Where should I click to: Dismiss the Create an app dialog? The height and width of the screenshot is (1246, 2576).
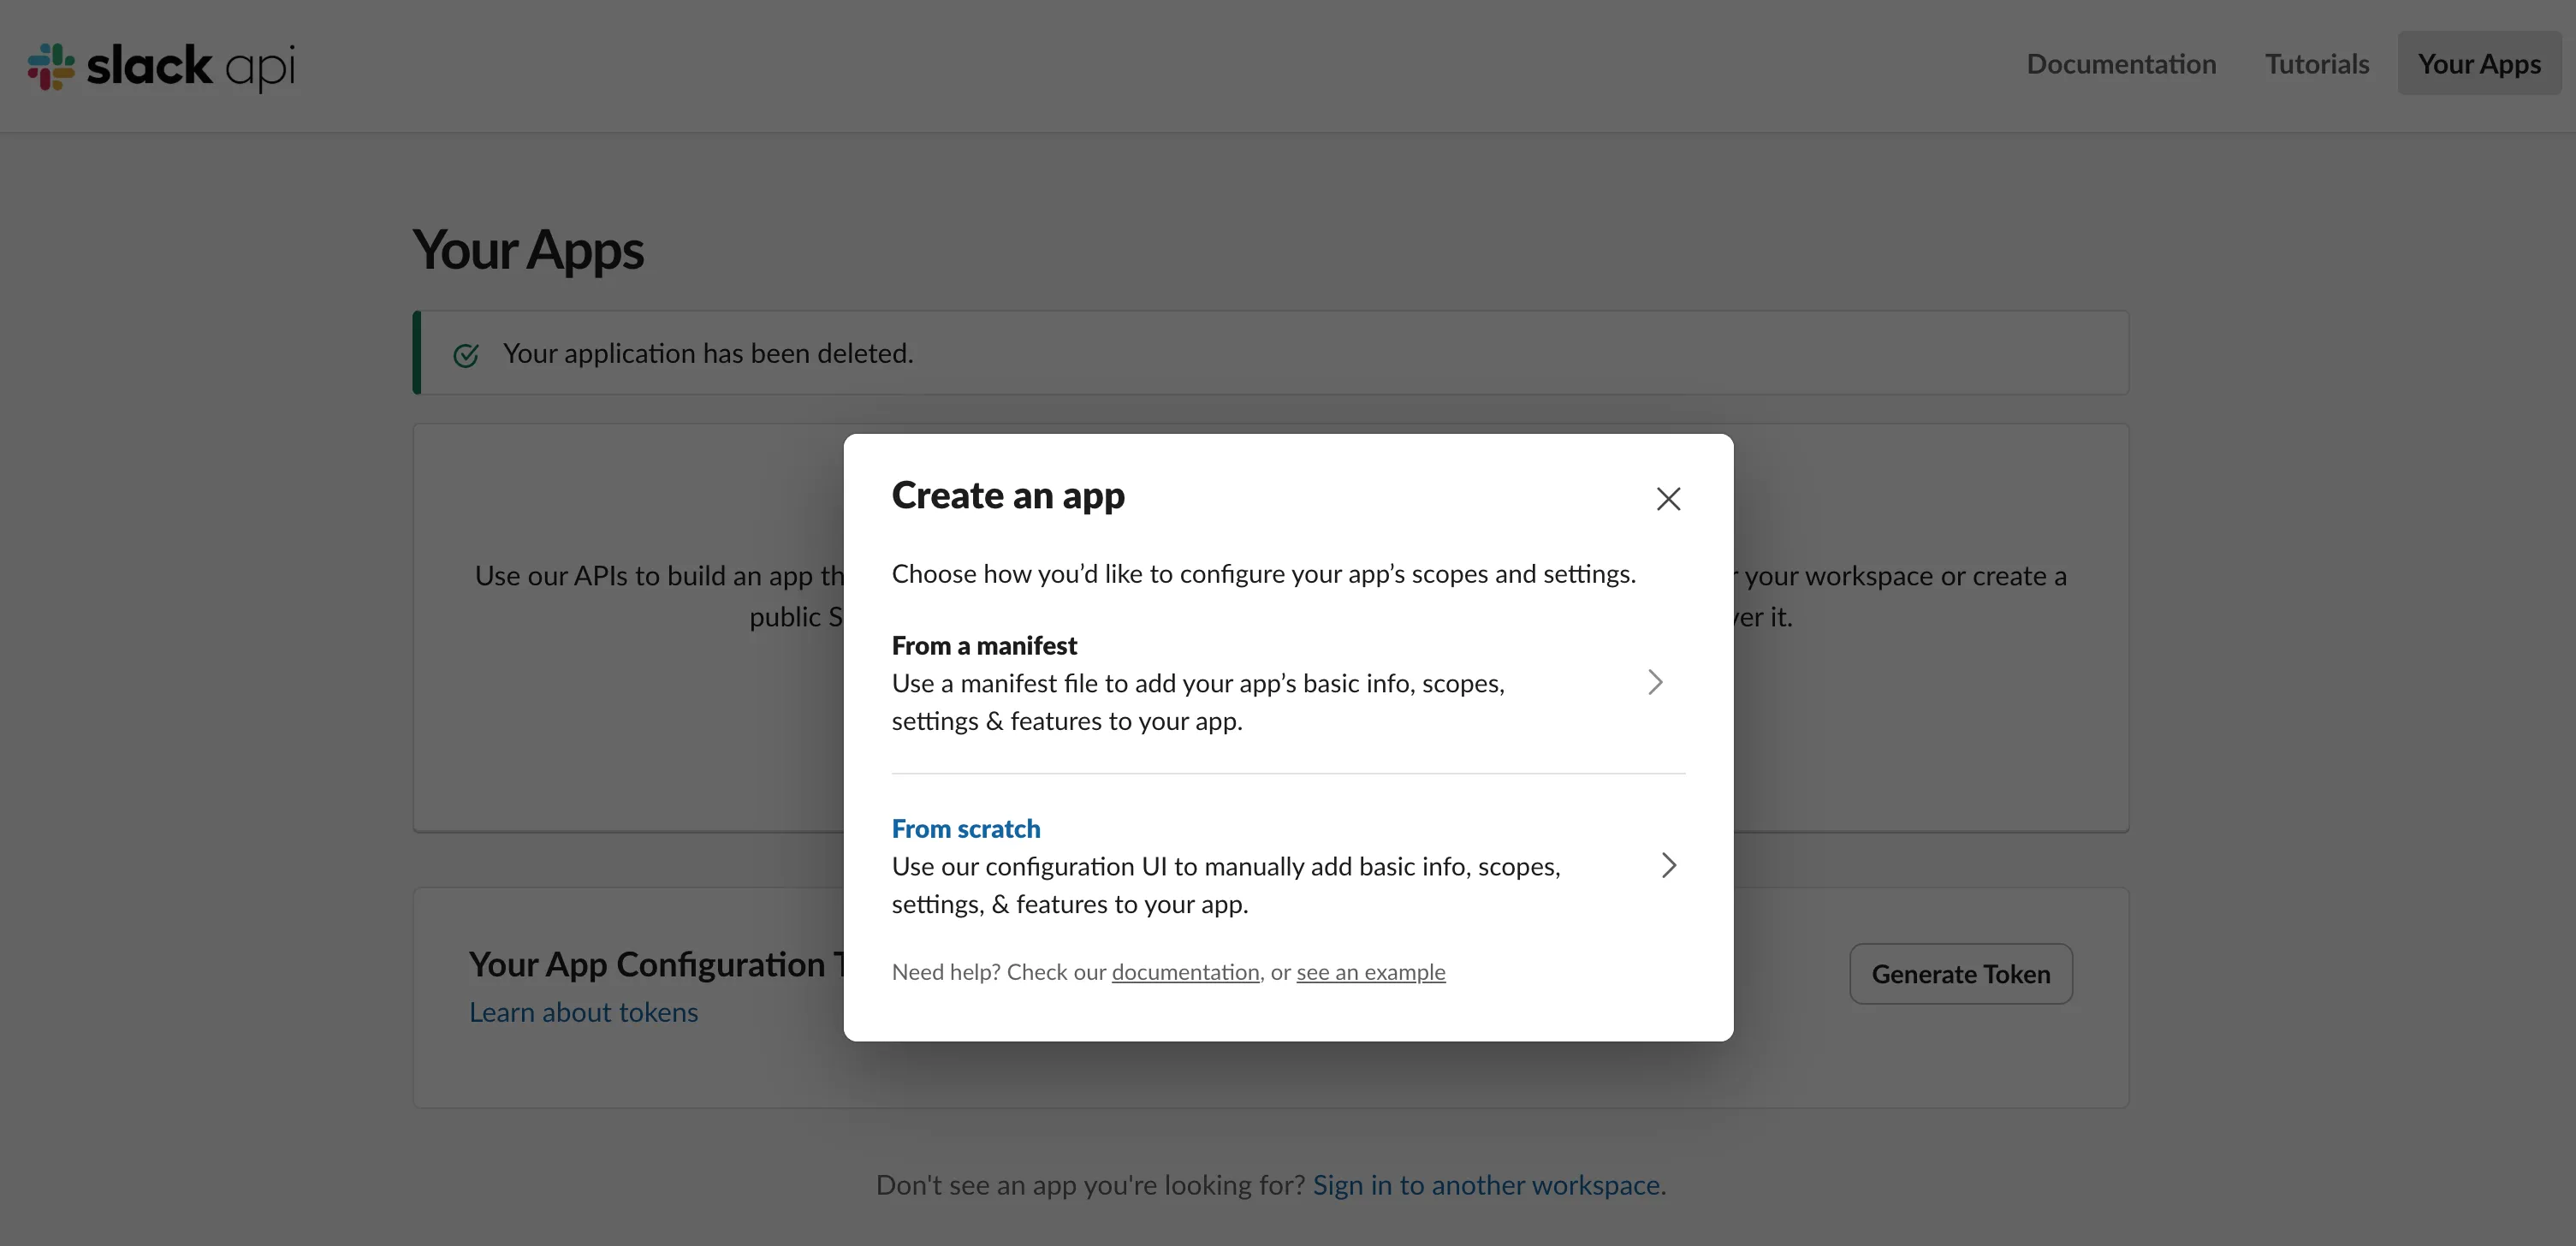click(x=1668, y=498)
